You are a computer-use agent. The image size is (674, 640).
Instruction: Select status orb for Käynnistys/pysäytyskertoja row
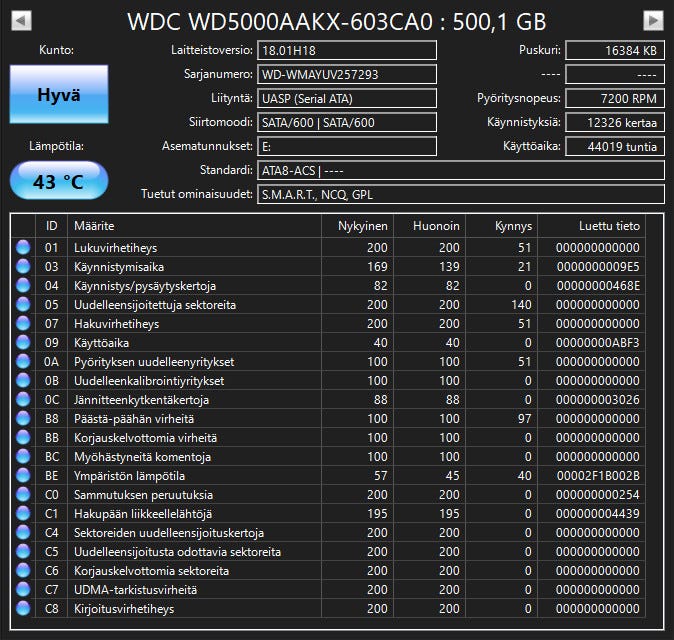tap(23, 285)
